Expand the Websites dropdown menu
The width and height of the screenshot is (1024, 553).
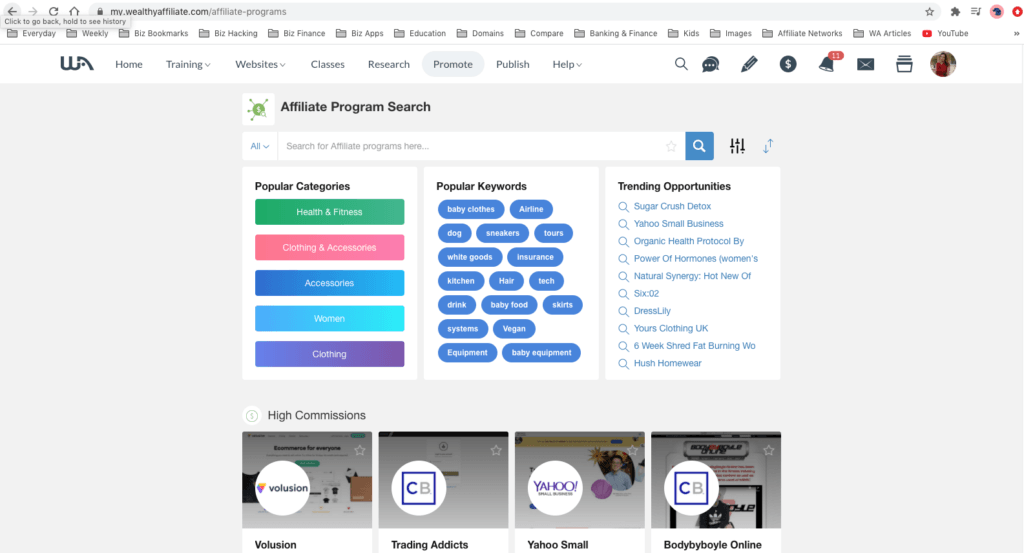(260, 64)
